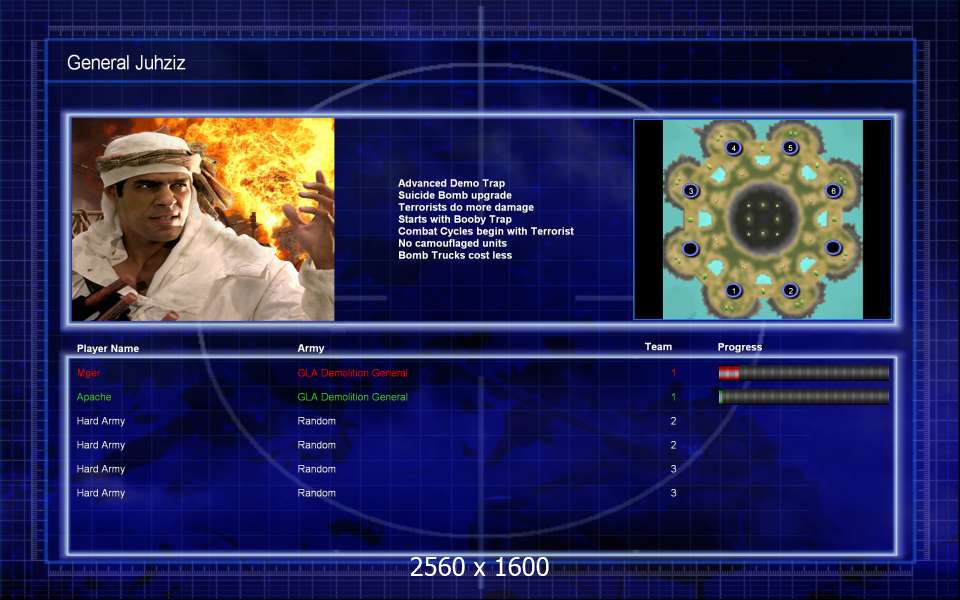
Task: Click Apache's green loading progress bar
Action: (804, 397)
